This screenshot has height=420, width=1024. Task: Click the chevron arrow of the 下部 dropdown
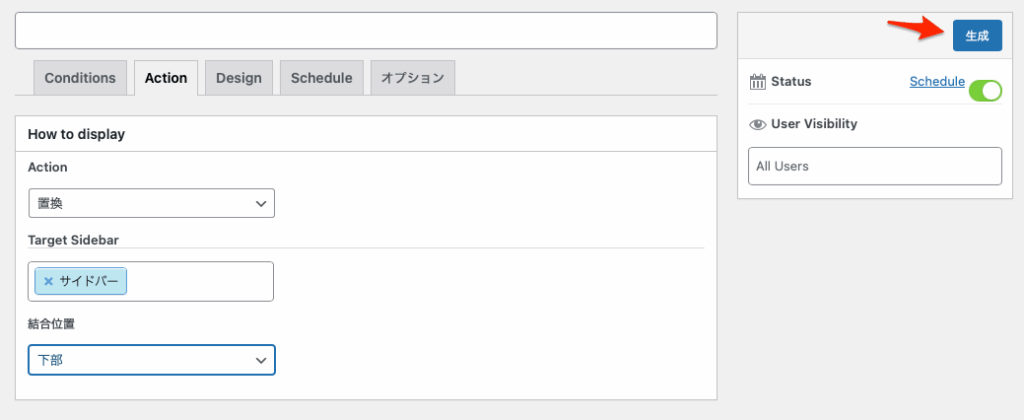click(x=261, y=361)
